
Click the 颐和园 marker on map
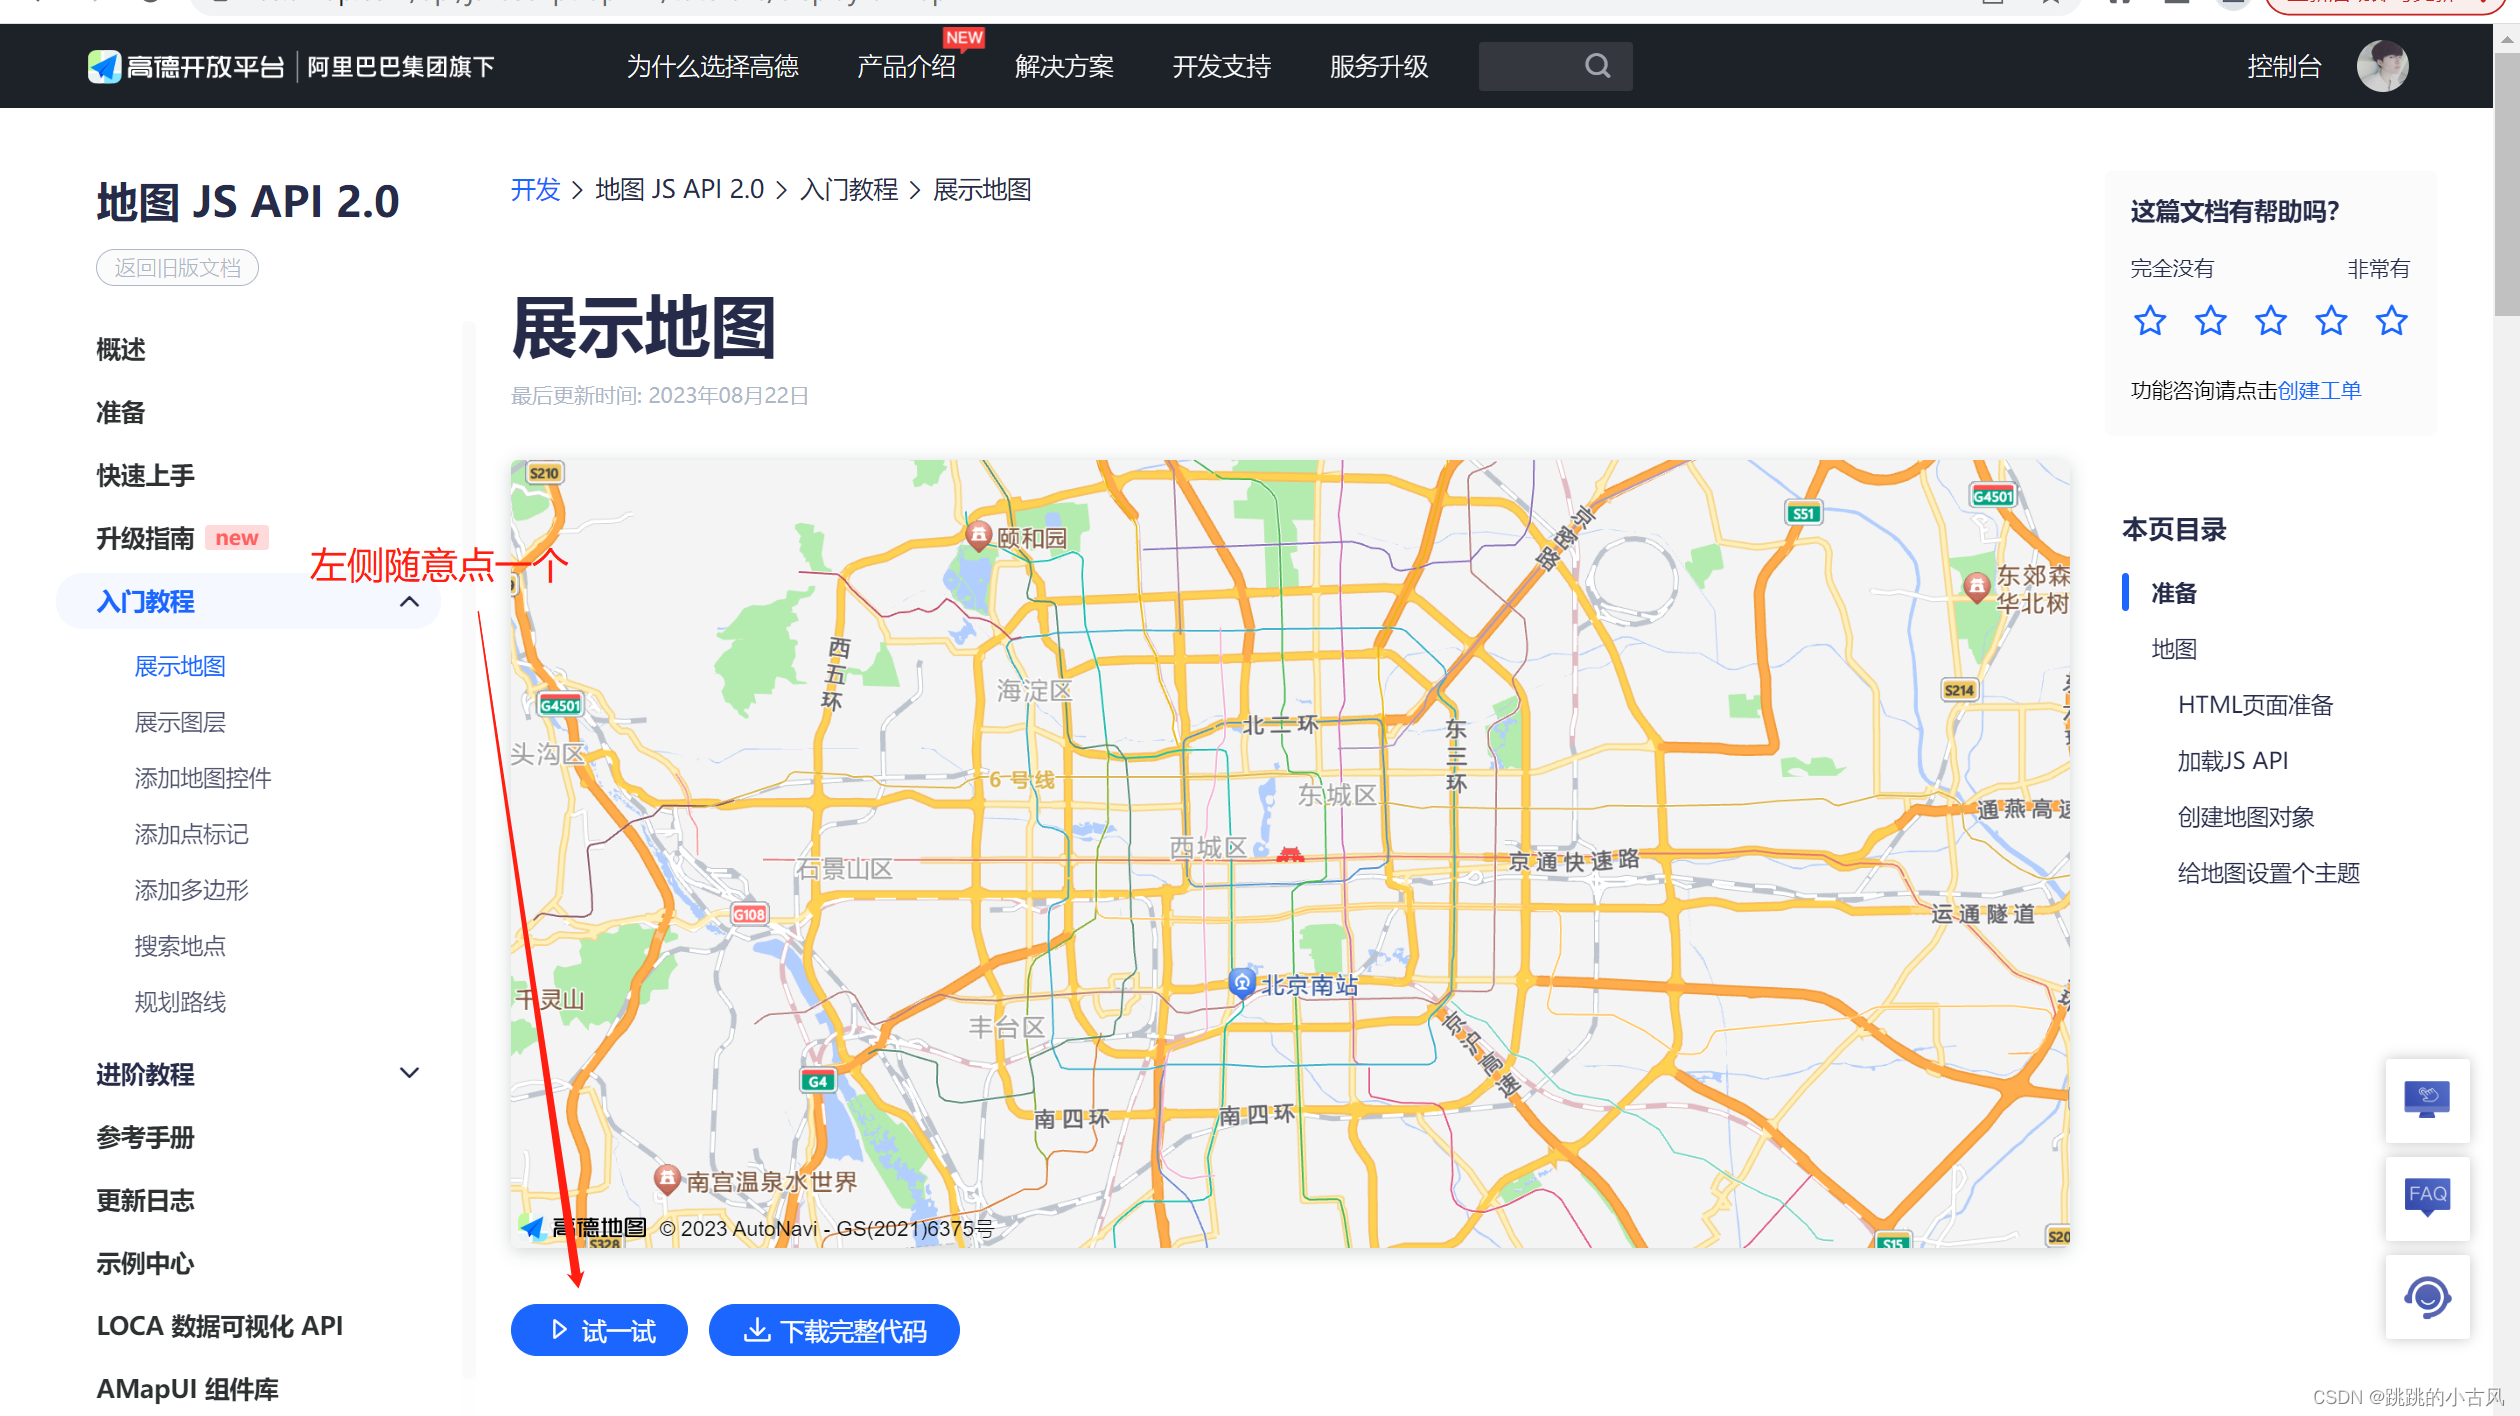979,535
